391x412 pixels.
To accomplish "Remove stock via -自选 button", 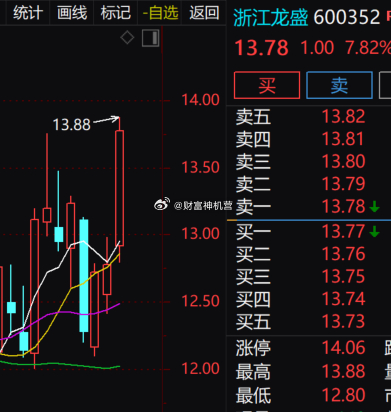I will 160,13.
